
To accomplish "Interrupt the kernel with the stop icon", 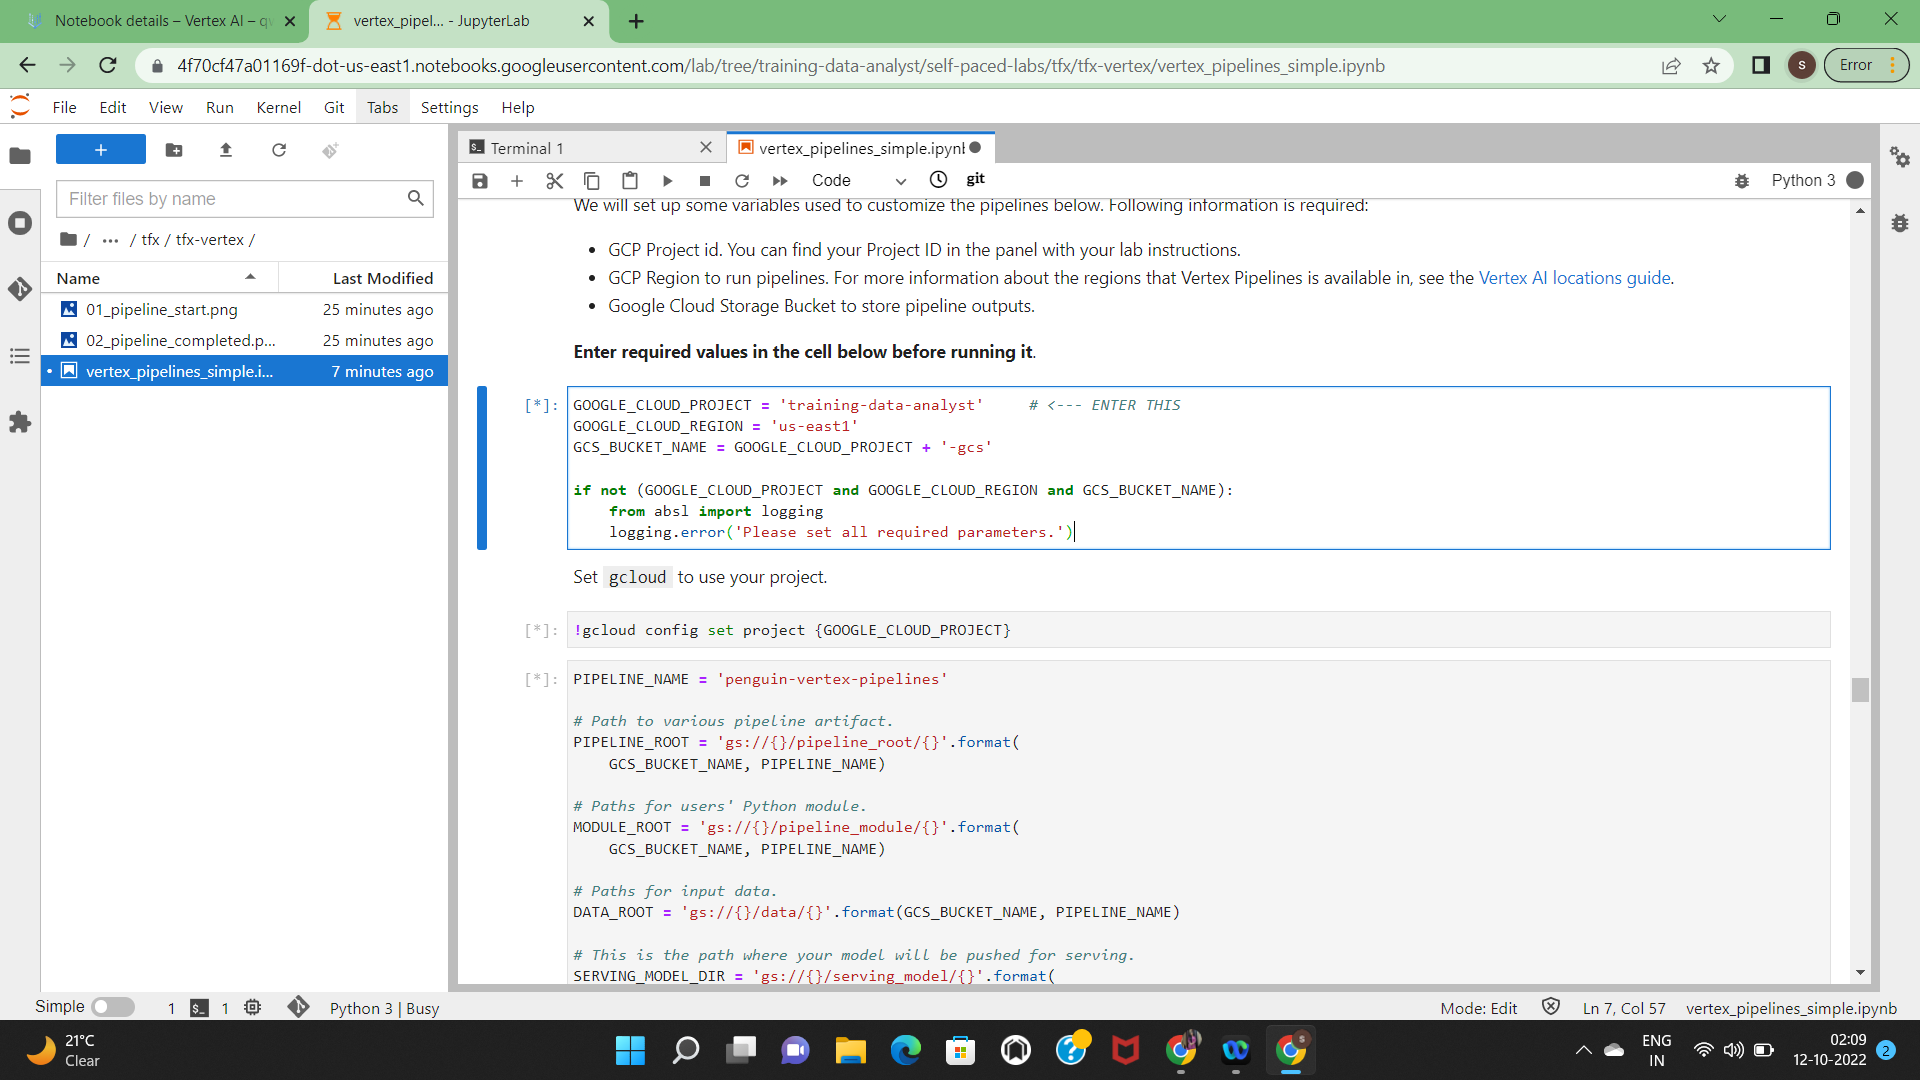I will pyautogui.click(x=704, y=180).
